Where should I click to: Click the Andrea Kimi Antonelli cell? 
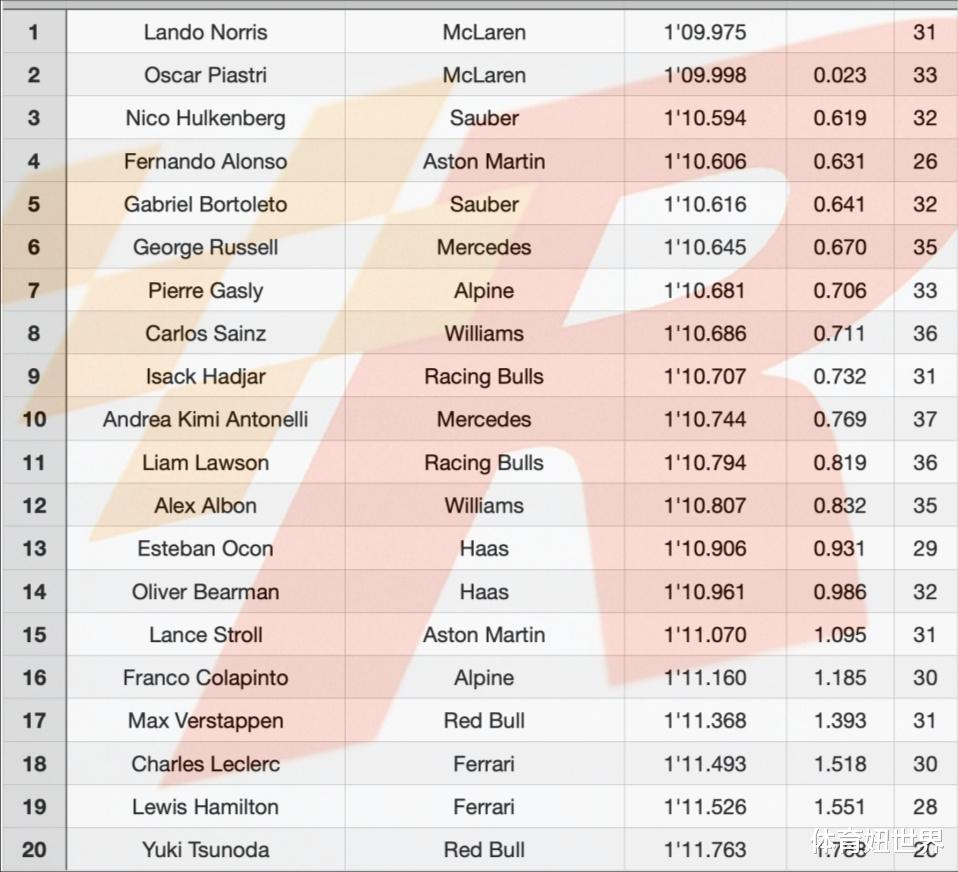coord(205,419)
